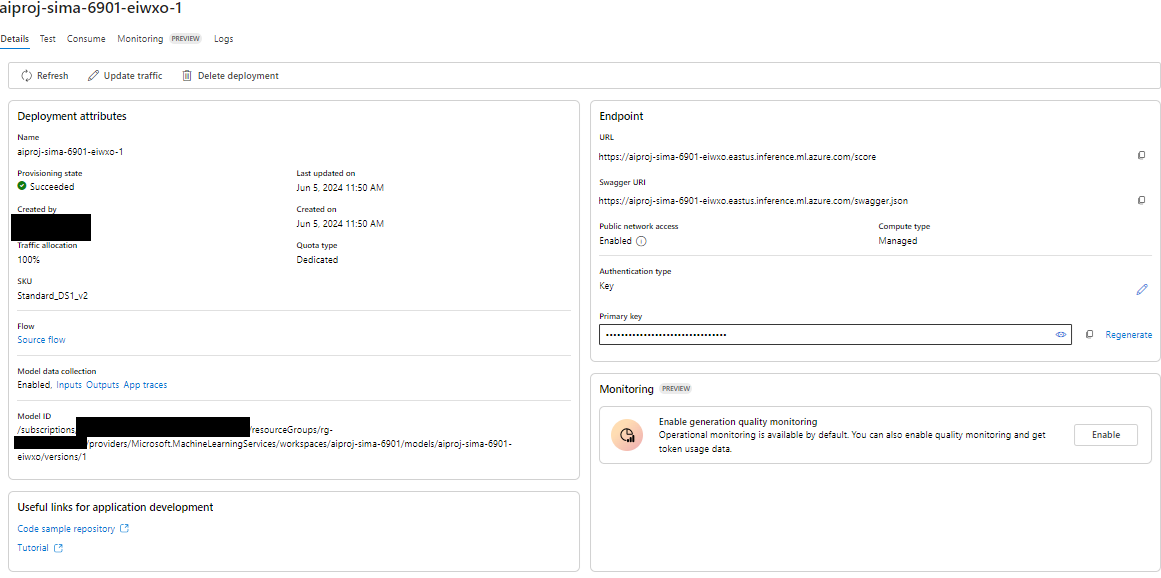Click the Refresh button label
The width and height of the screenshot is (1161, 578).
click(x=53, y=75)
